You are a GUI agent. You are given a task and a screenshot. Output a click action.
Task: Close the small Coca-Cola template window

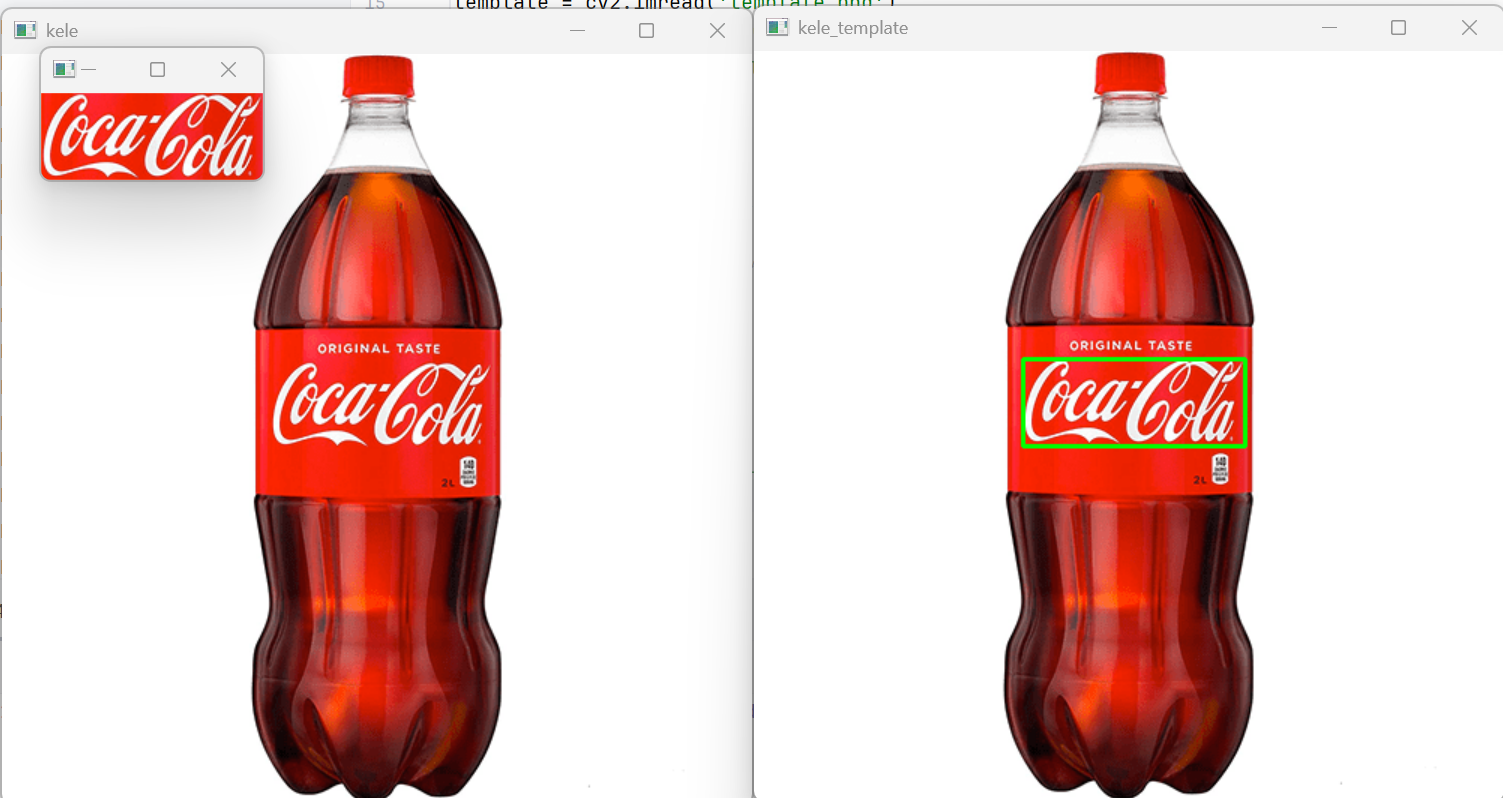pos(228,69)
